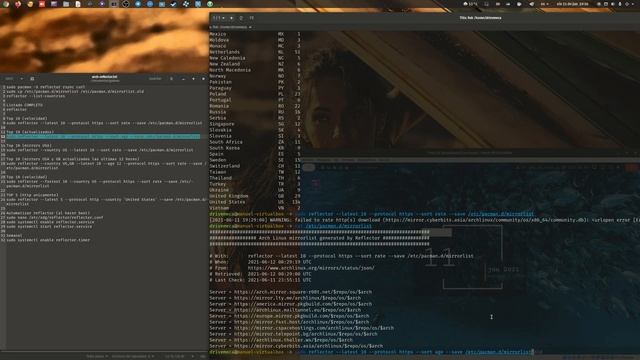Open the purple circular app in top panel

click(x=102, y=4)
